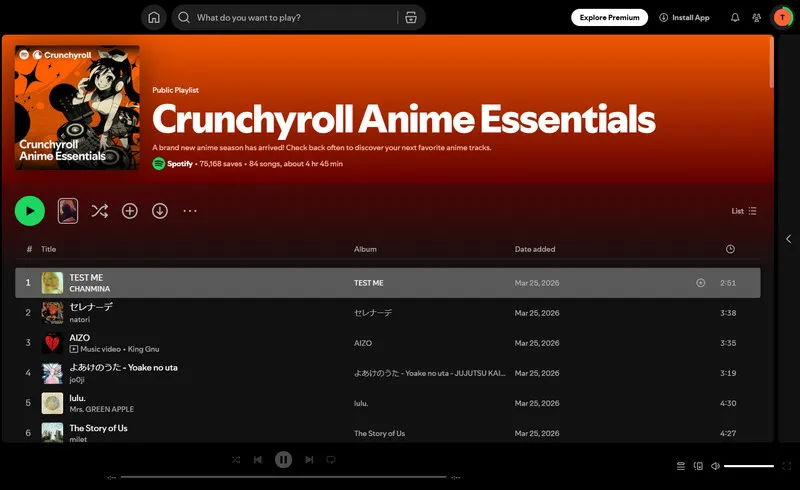Open the natori artist link

80,320
